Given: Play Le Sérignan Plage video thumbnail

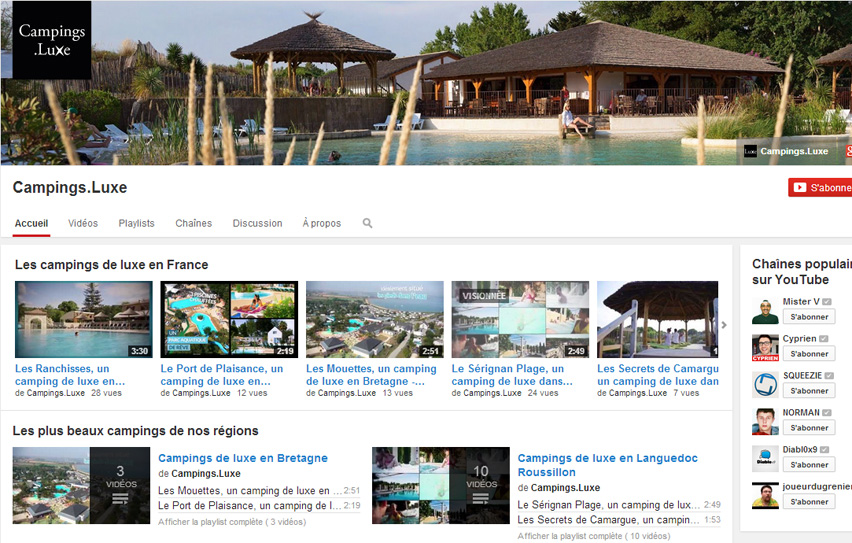Looking at the screenshot, I should pyautogui.click(x=520, y=319).
